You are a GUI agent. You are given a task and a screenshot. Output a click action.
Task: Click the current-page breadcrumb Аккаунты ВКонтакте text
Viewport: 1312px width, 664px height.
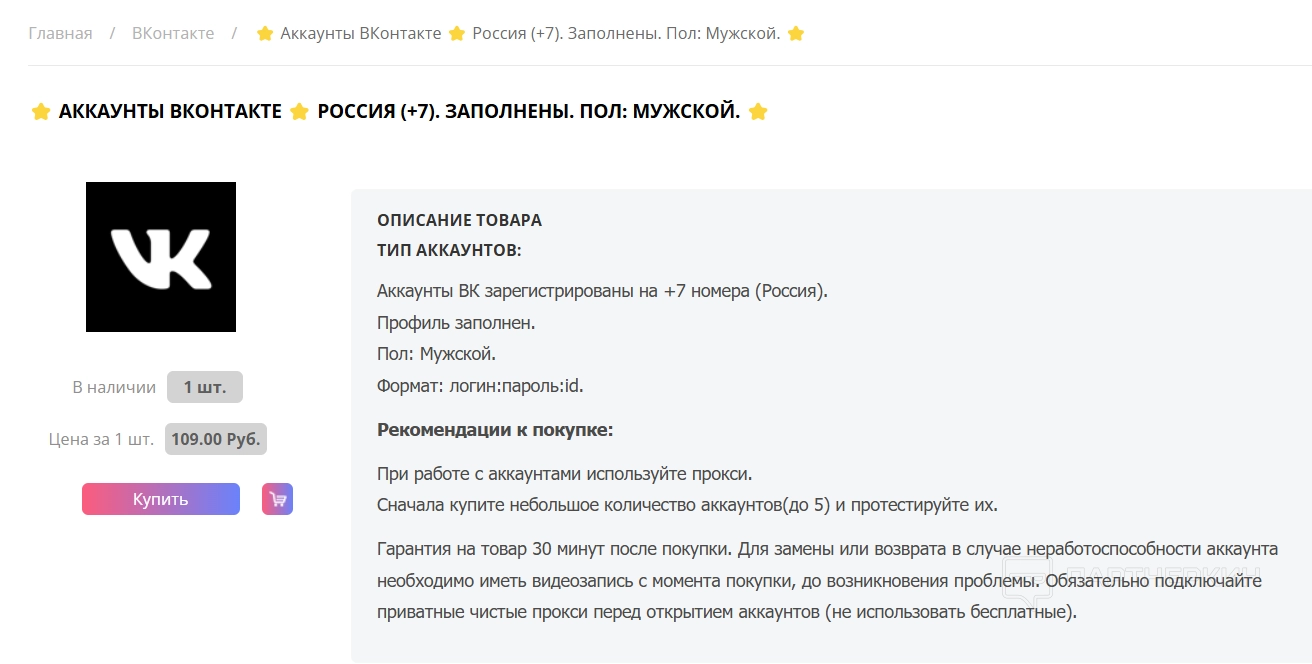360,34
